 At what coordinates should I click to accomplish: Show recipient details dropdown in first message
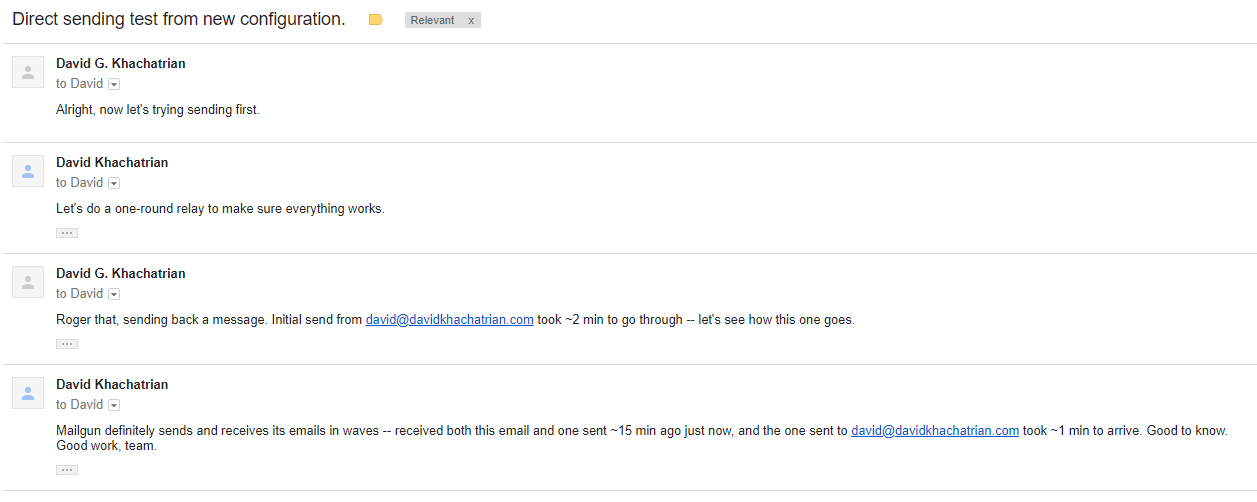114,84
